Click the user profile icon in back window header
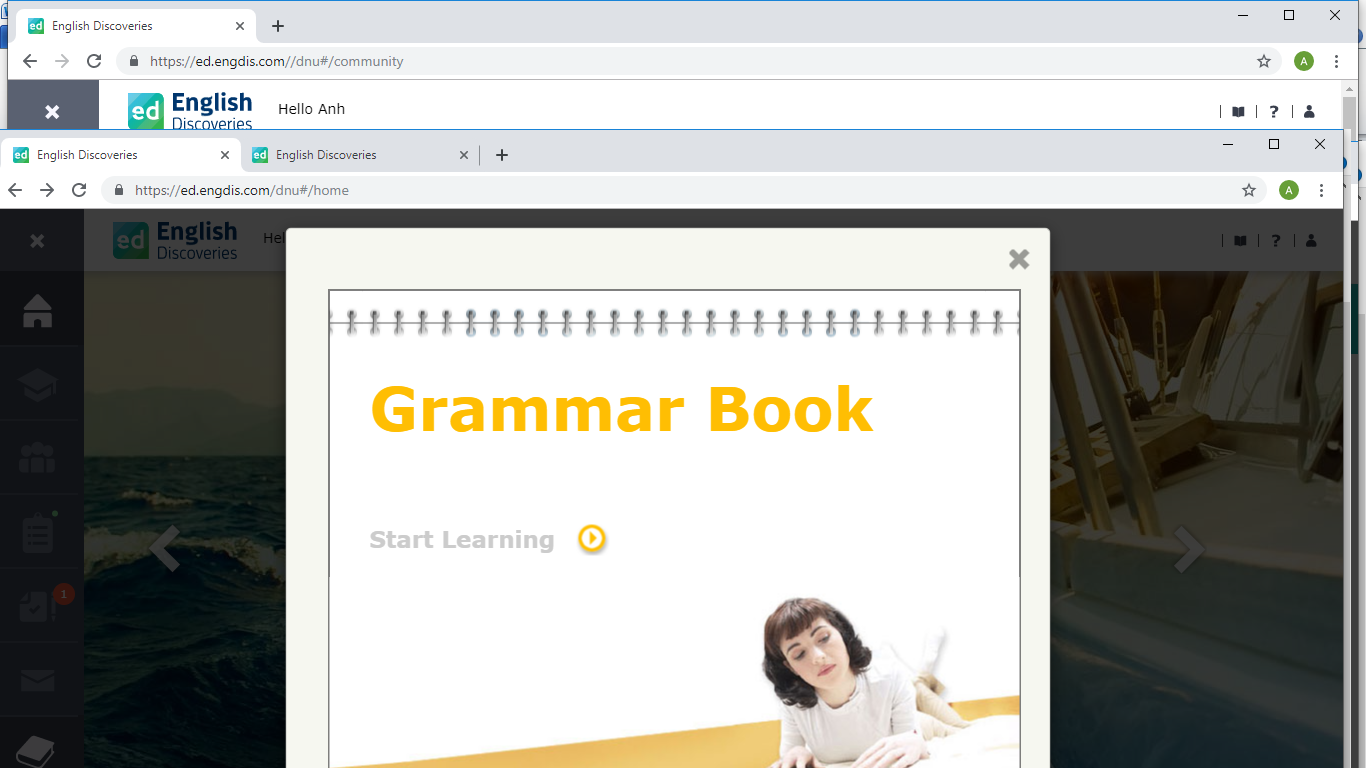This screenshot has height=768, width=1366. [x=1309, y=112]
